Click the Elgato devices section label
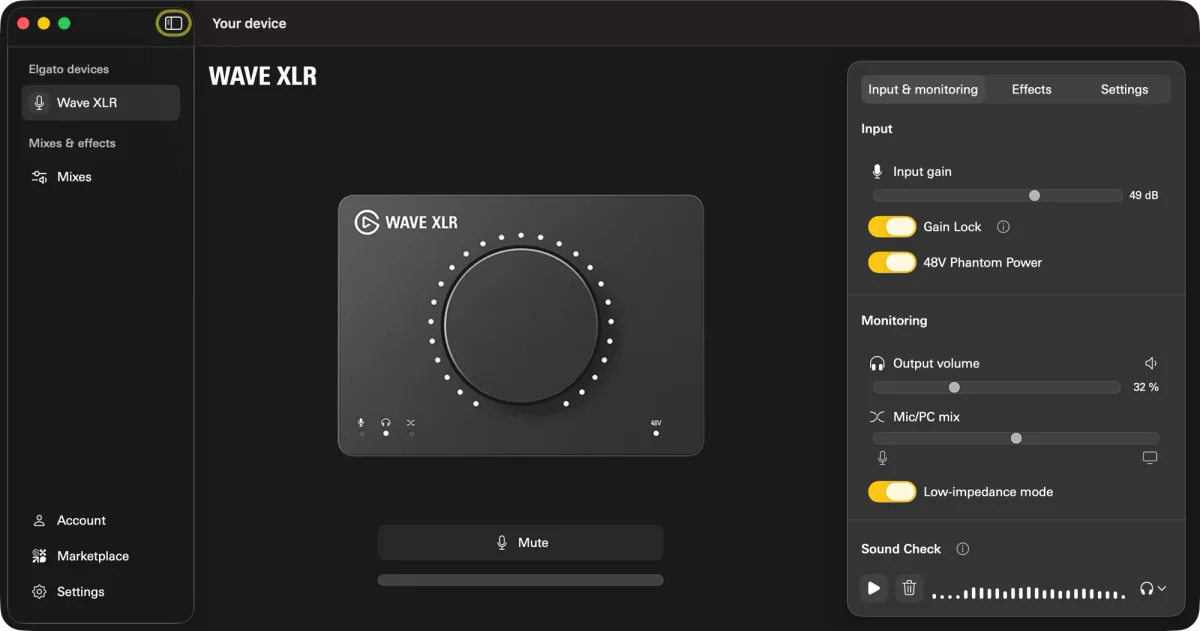Image resolution: width=1200 pixels, height=631 pixels. (x=69, y=69)
